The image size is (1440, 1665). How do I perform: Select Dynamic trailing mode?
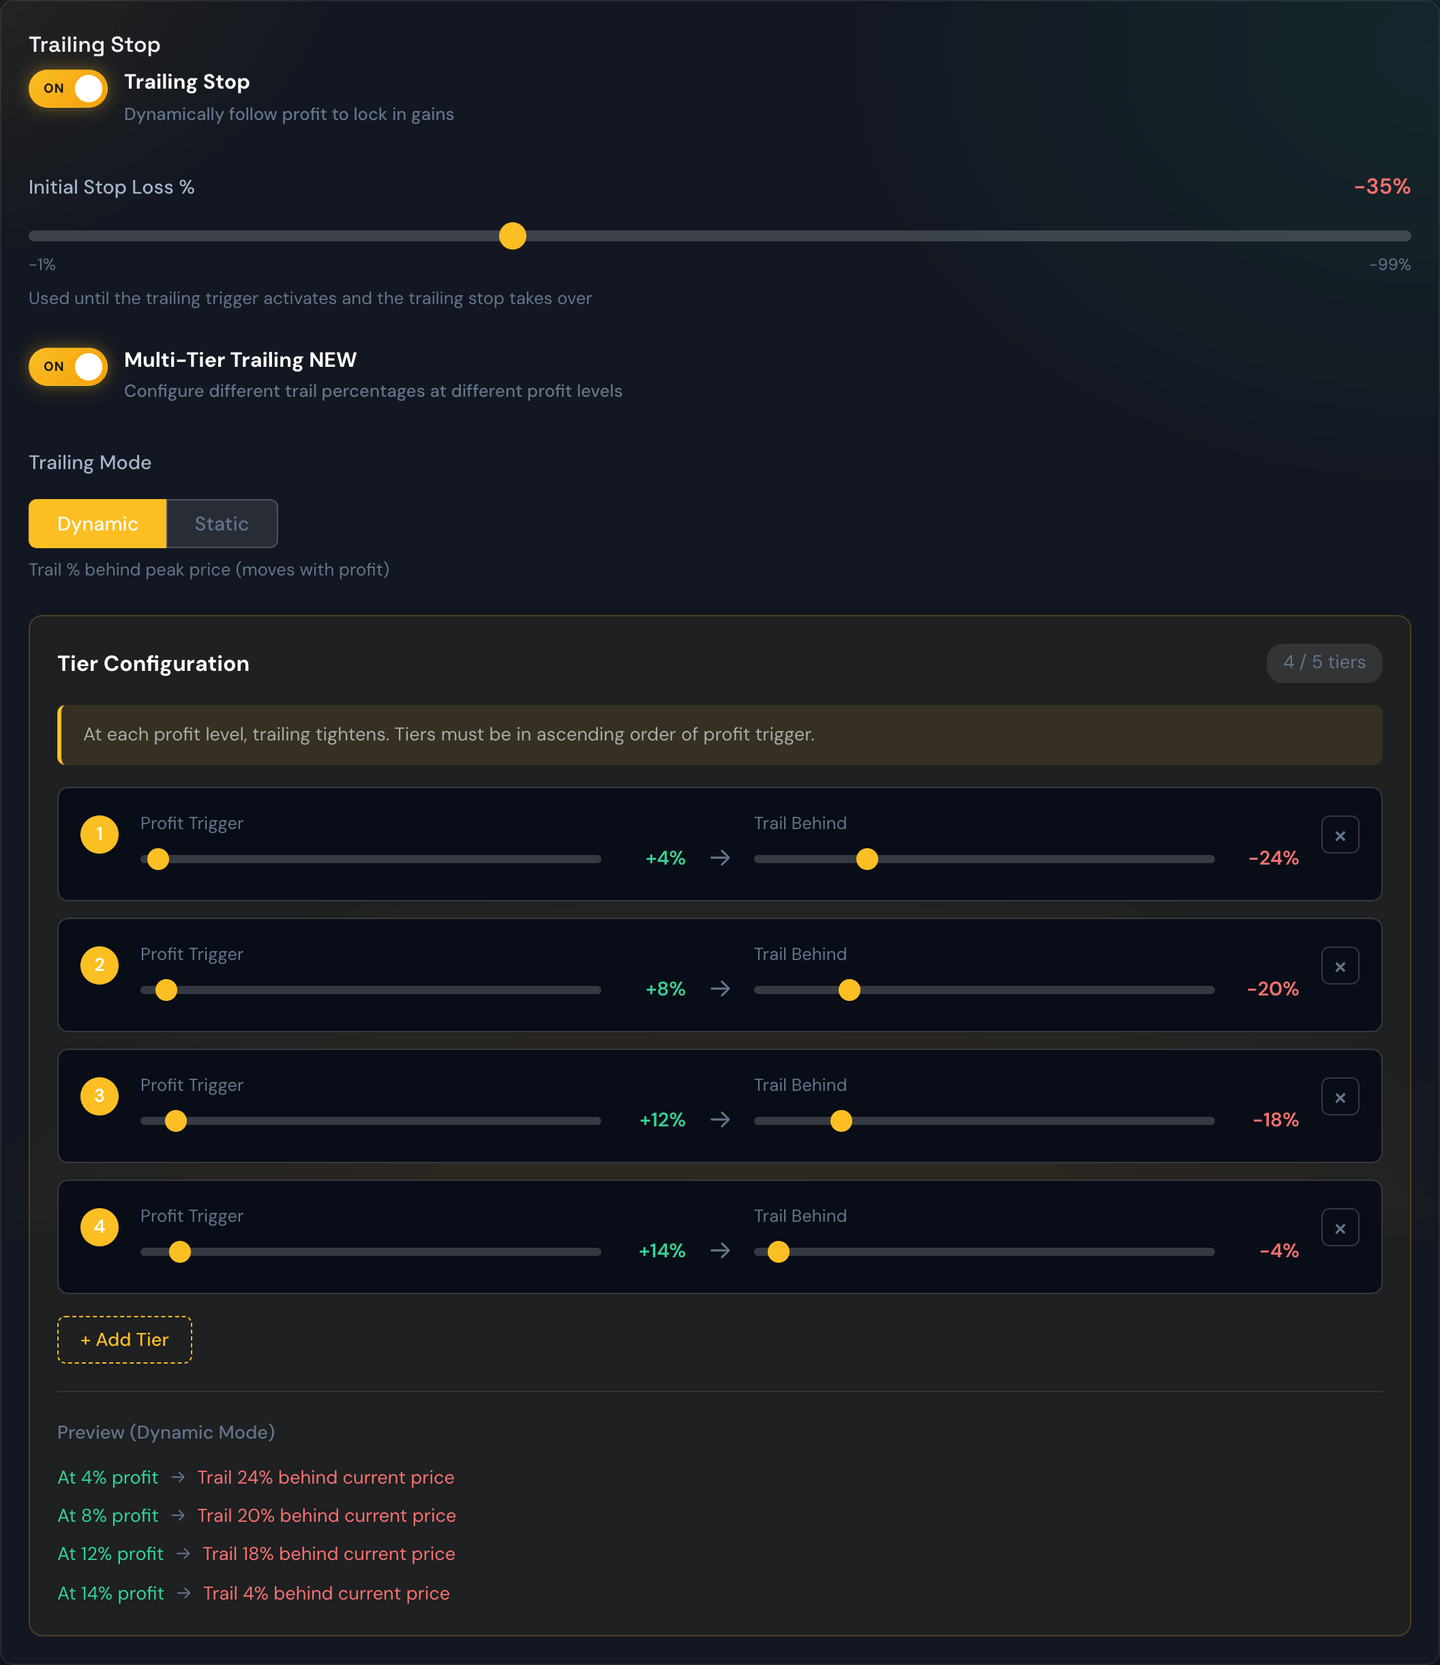(97, 524)
